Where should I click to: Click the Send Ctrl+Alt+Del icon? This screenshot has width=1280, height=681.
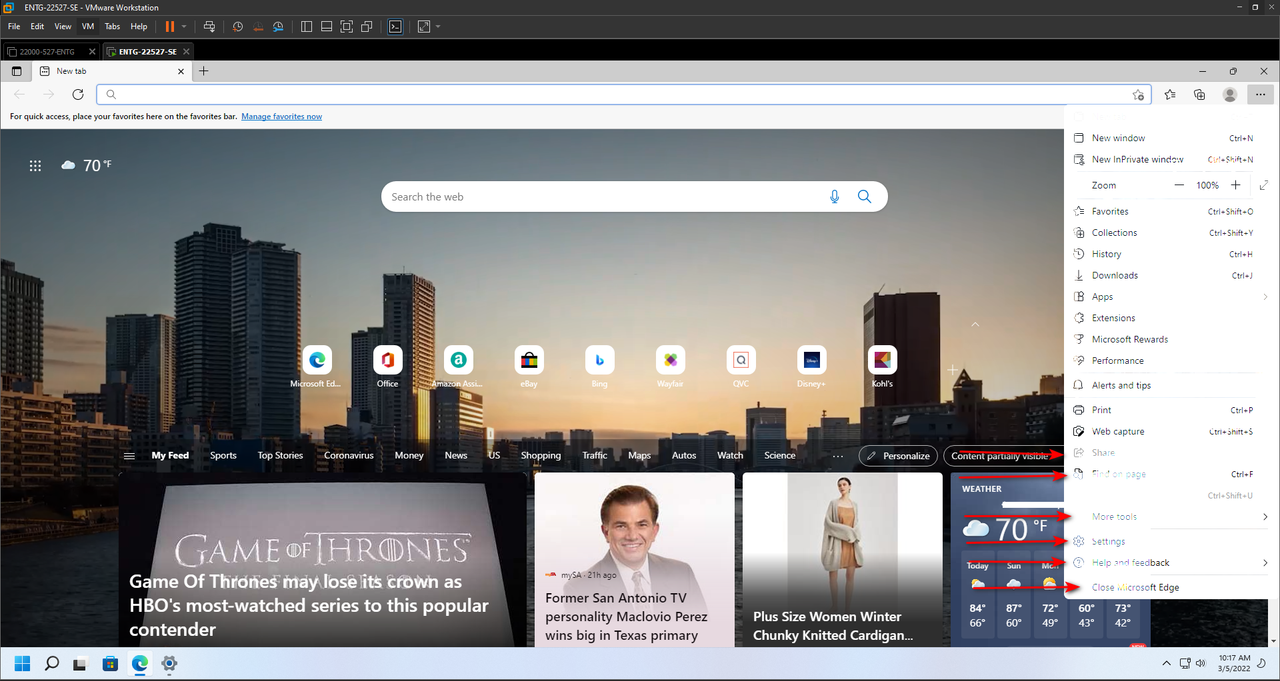click(x=209, y=26)
